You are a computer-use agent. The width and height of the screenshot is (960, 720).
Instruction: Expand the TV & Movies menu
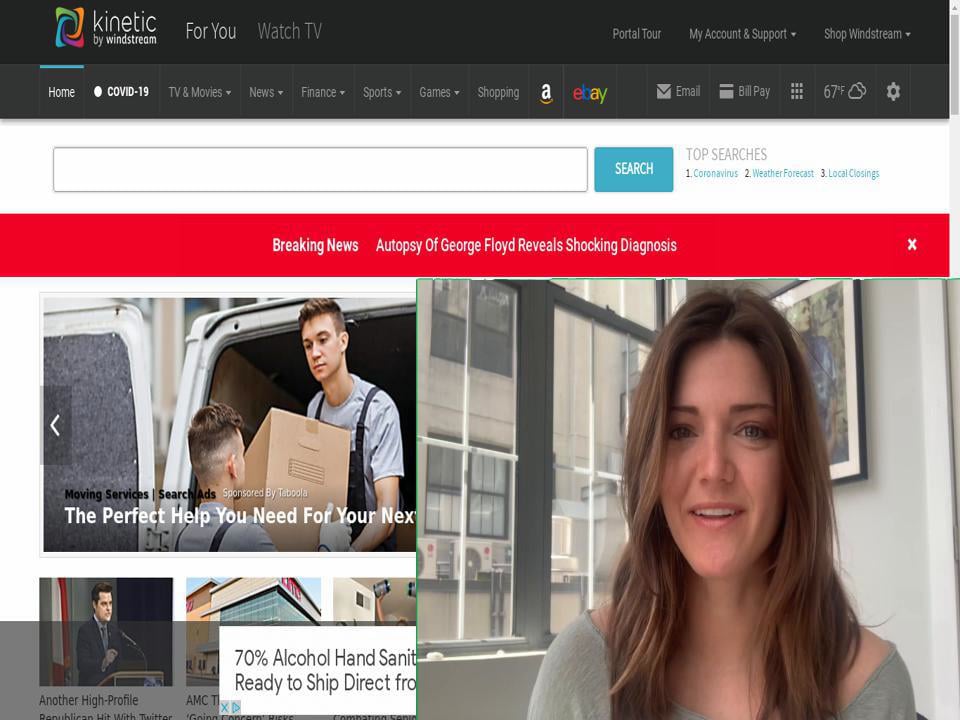point(200,92)
